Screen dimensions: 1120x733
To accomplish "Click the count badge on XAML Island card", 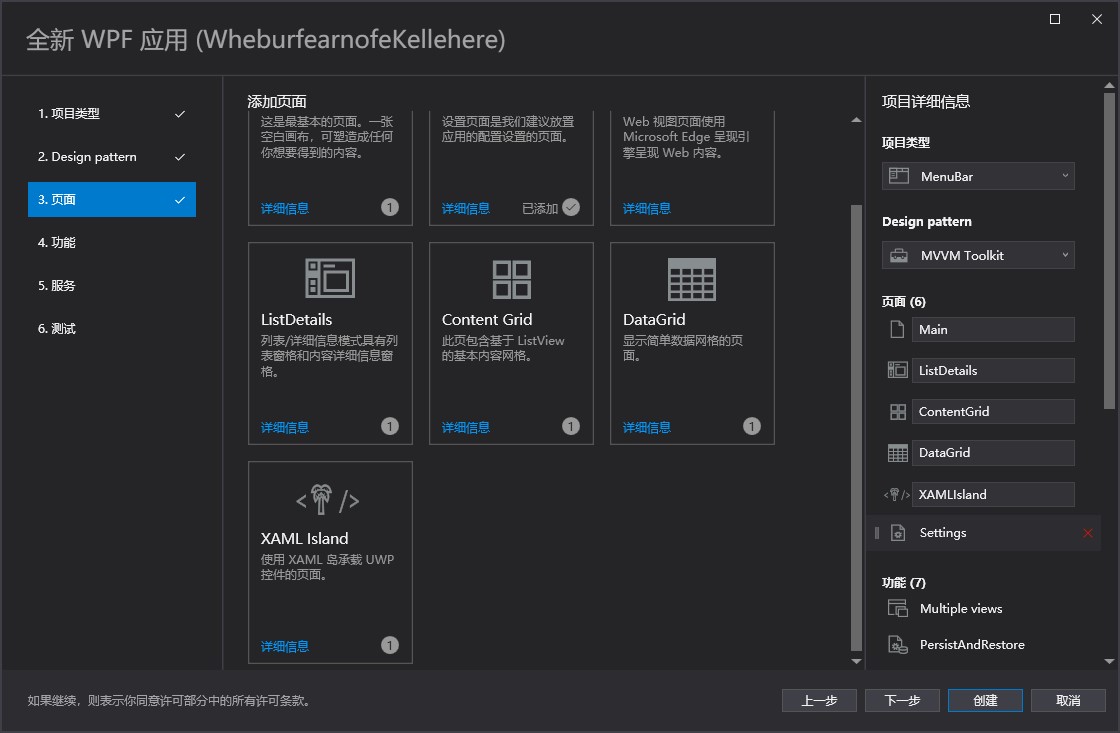I will tap(389, 645).
